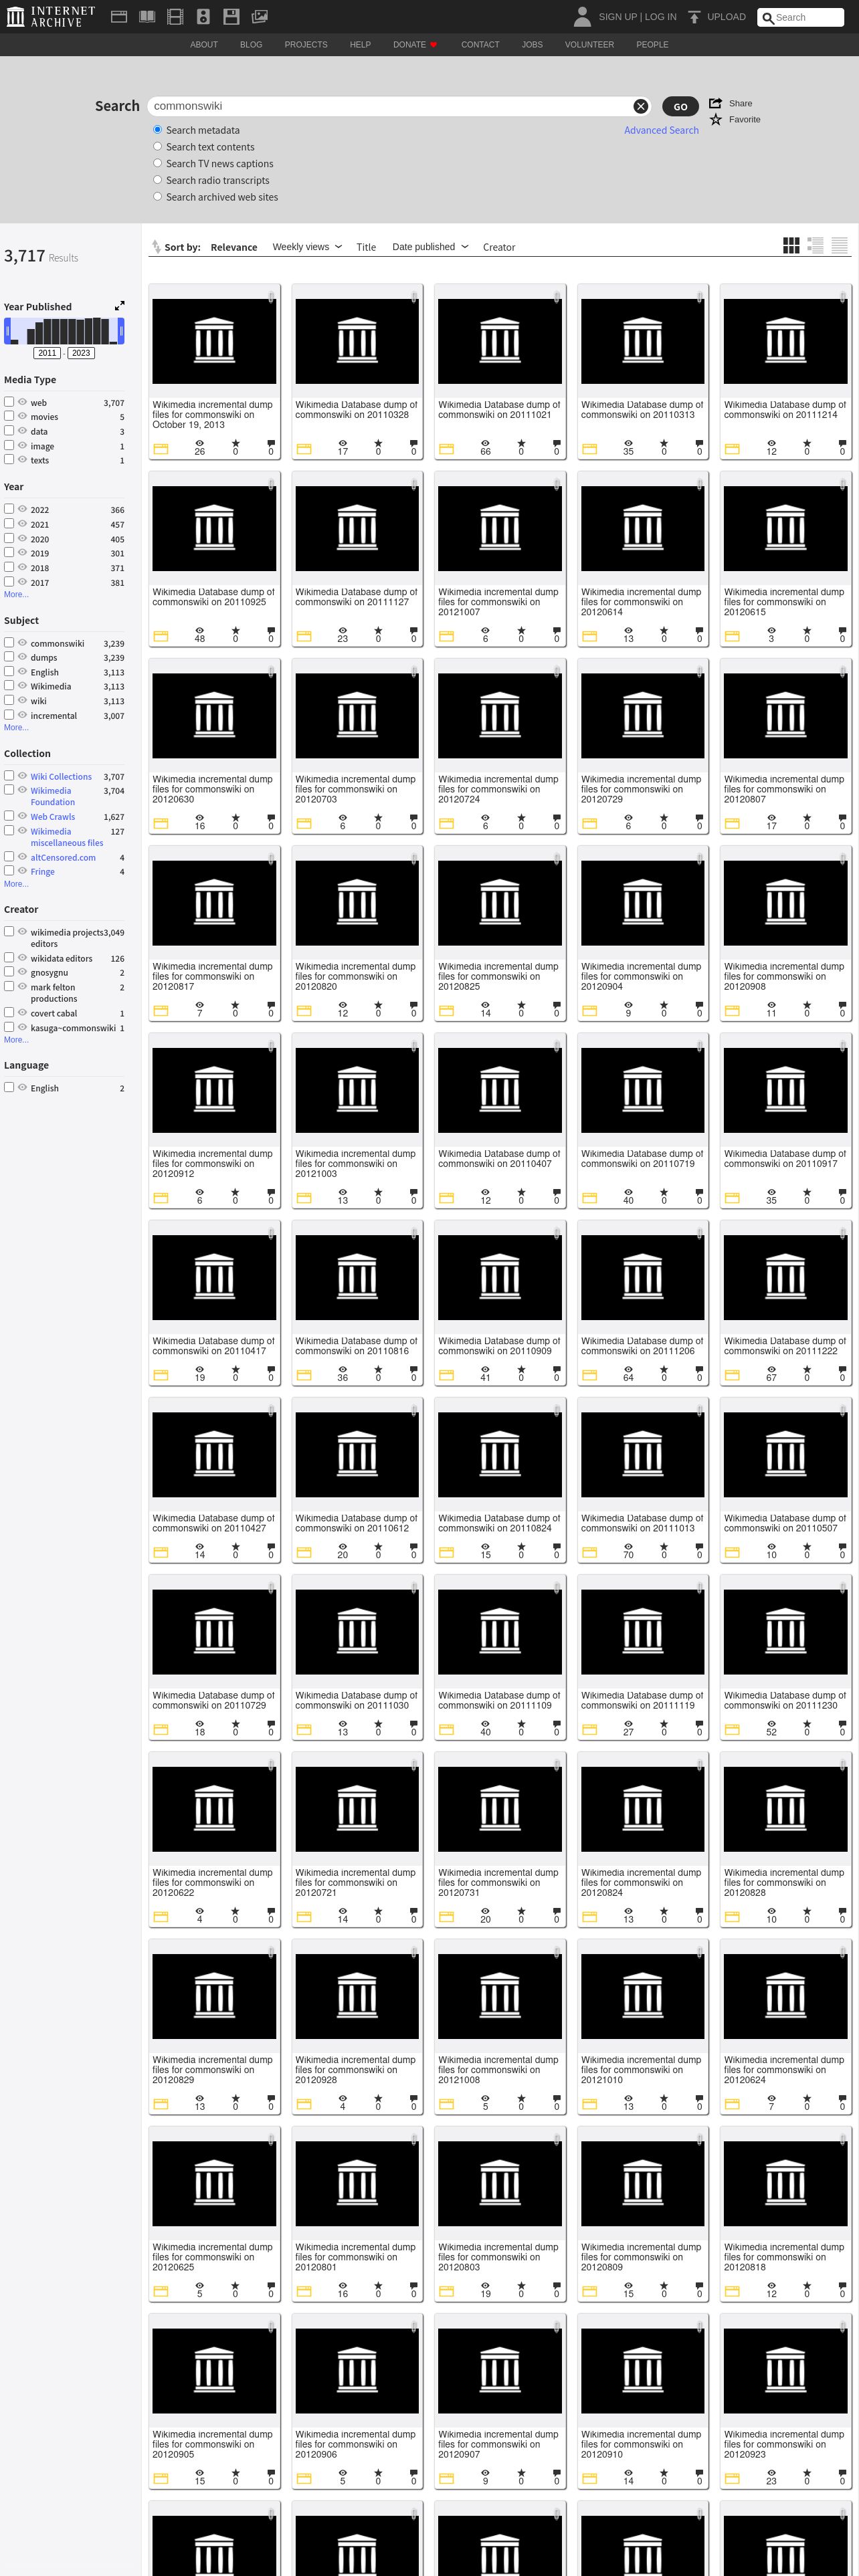Viewport: 859px width, 2576px height.
Task: Open the Internet Archive home logo
Action: click(x=51, y=16)
